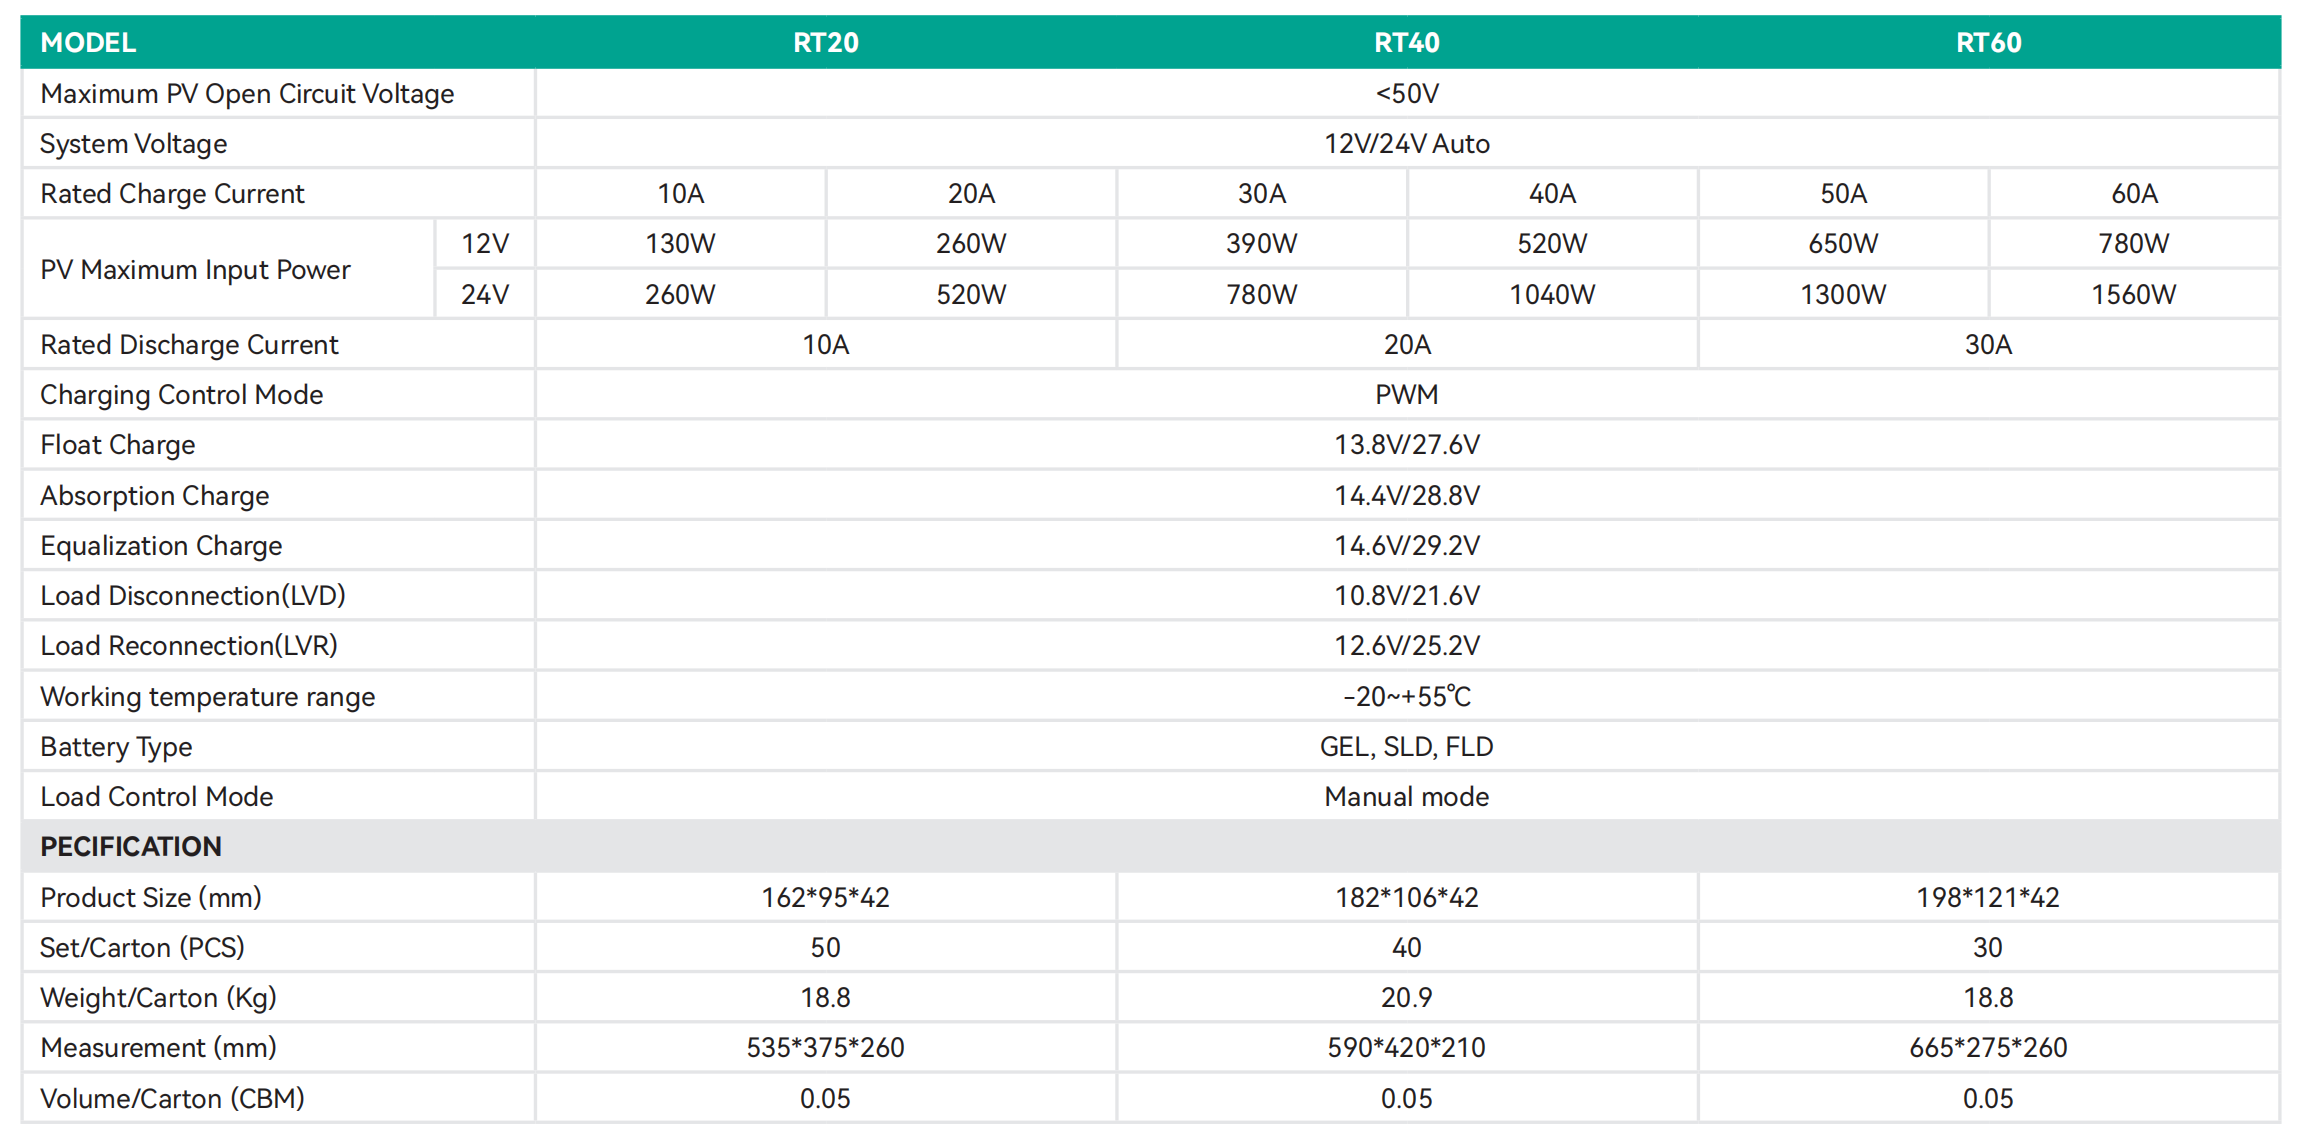Image resolution: width=2304 pixels, height=1142 pixels.
Task: Click the 14.4V/28.8V absorption charge value
Action: (x=1406, y=496)
